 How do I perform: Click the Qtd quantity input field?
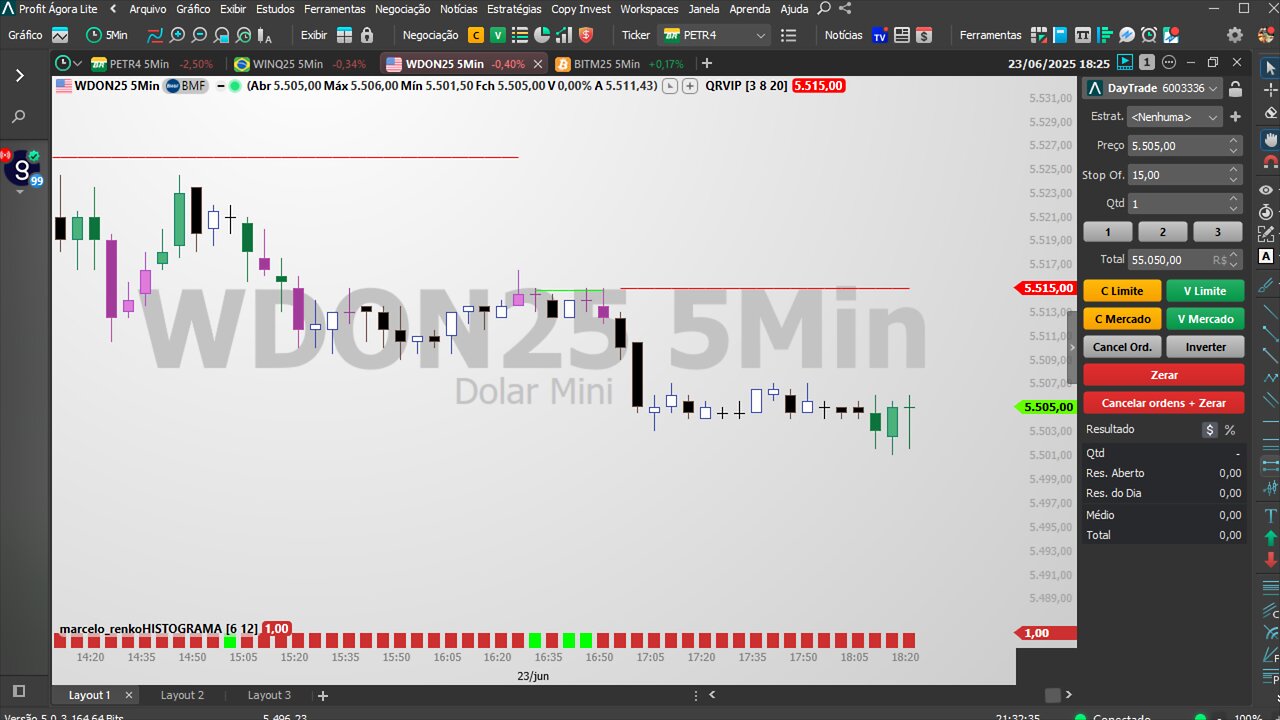pos(1186,203)
